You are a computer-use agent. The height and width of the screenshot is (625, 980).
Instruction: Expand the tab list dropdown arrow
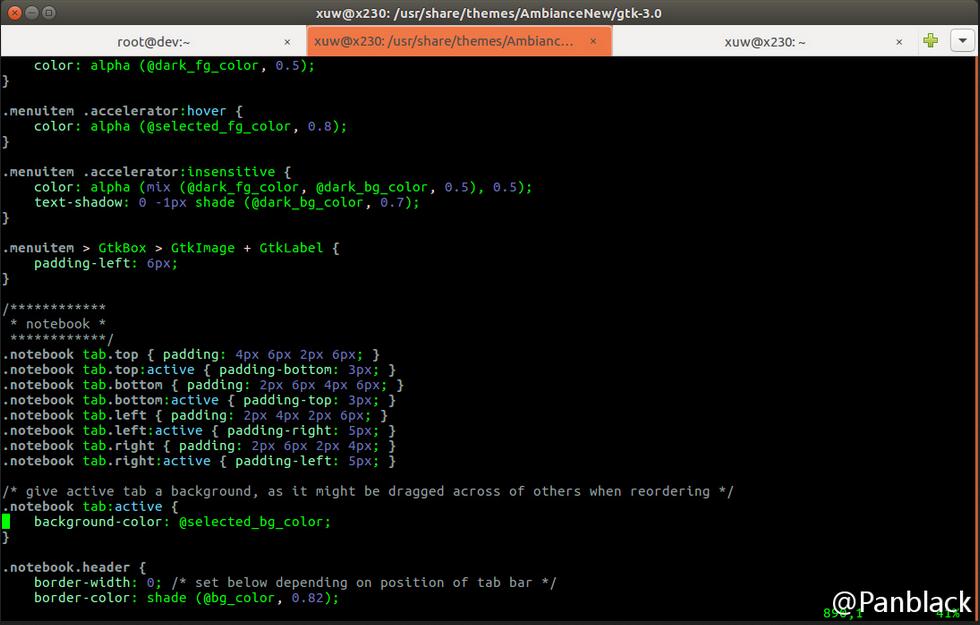tap(962, 41)
